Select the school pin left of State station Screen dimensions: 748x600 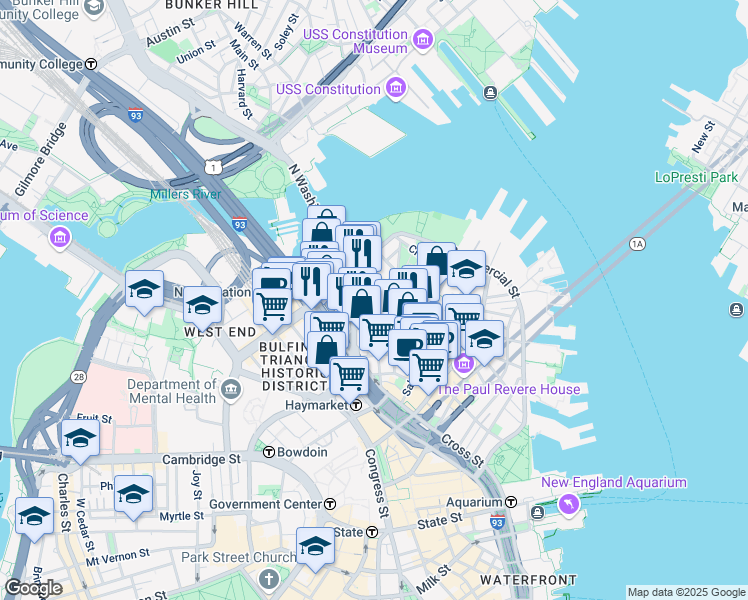point(315,550)
